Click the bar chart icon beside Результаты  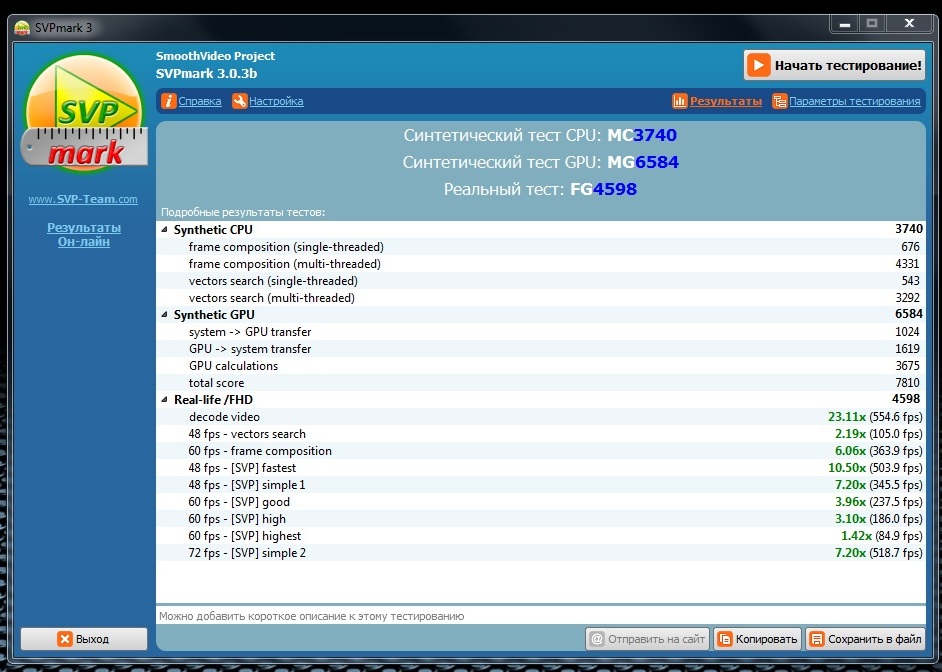pos(679,101)
